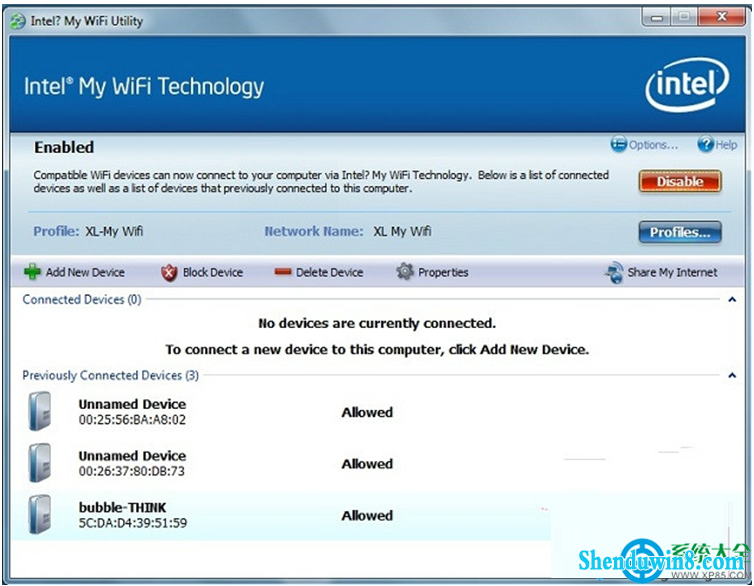Click the Block Device shield icon
This screenshot has height=586, width=754.
[x=169, y=273]
